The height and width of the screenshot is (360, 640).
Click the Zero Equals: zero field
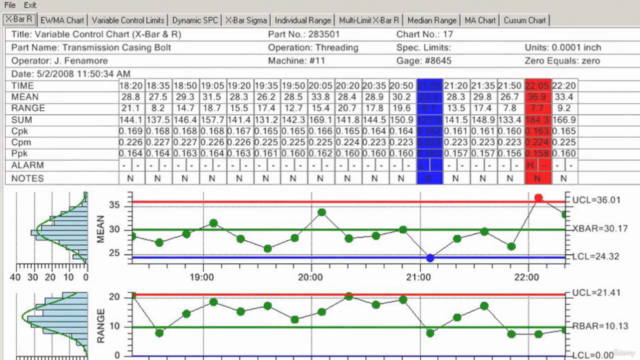(x=562, y=61)
